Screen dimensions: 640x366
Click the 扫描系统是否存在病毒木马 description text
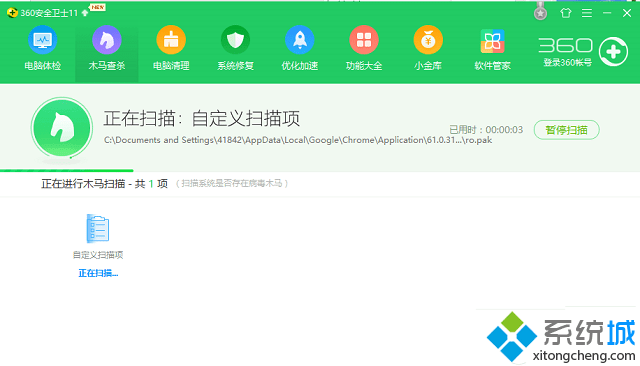[232, 184]
